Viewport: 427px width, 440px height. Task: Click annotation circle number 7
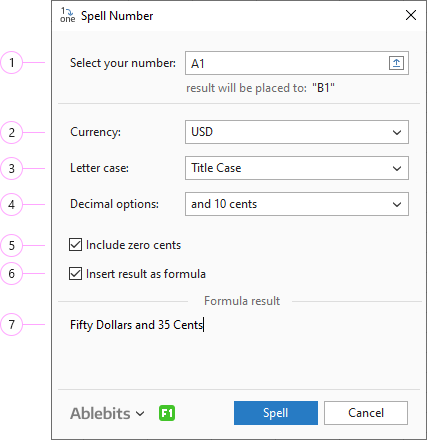(x=12, y=324)
